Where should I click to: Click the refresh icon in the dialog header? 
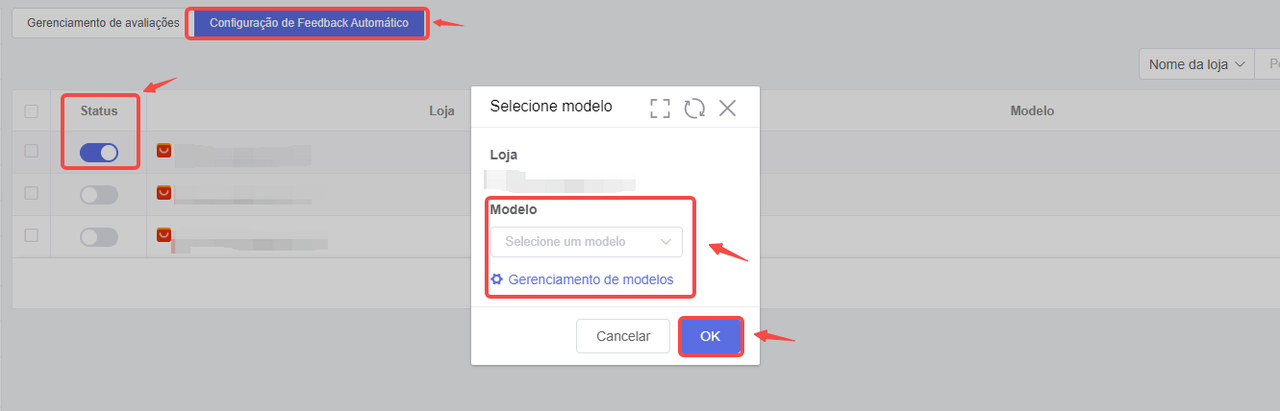point(695,108)
